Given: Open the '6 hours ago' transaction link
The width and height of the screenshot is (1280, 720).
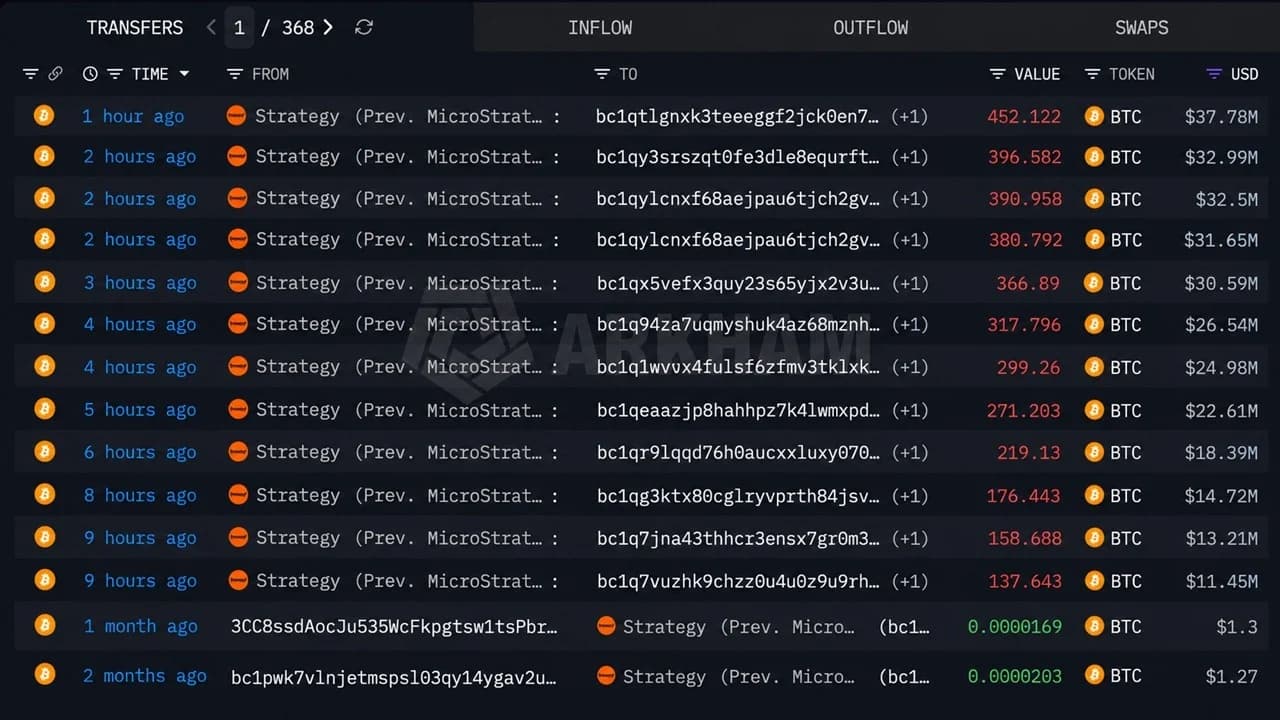Looking at the screenshot, I should (140, 453).
